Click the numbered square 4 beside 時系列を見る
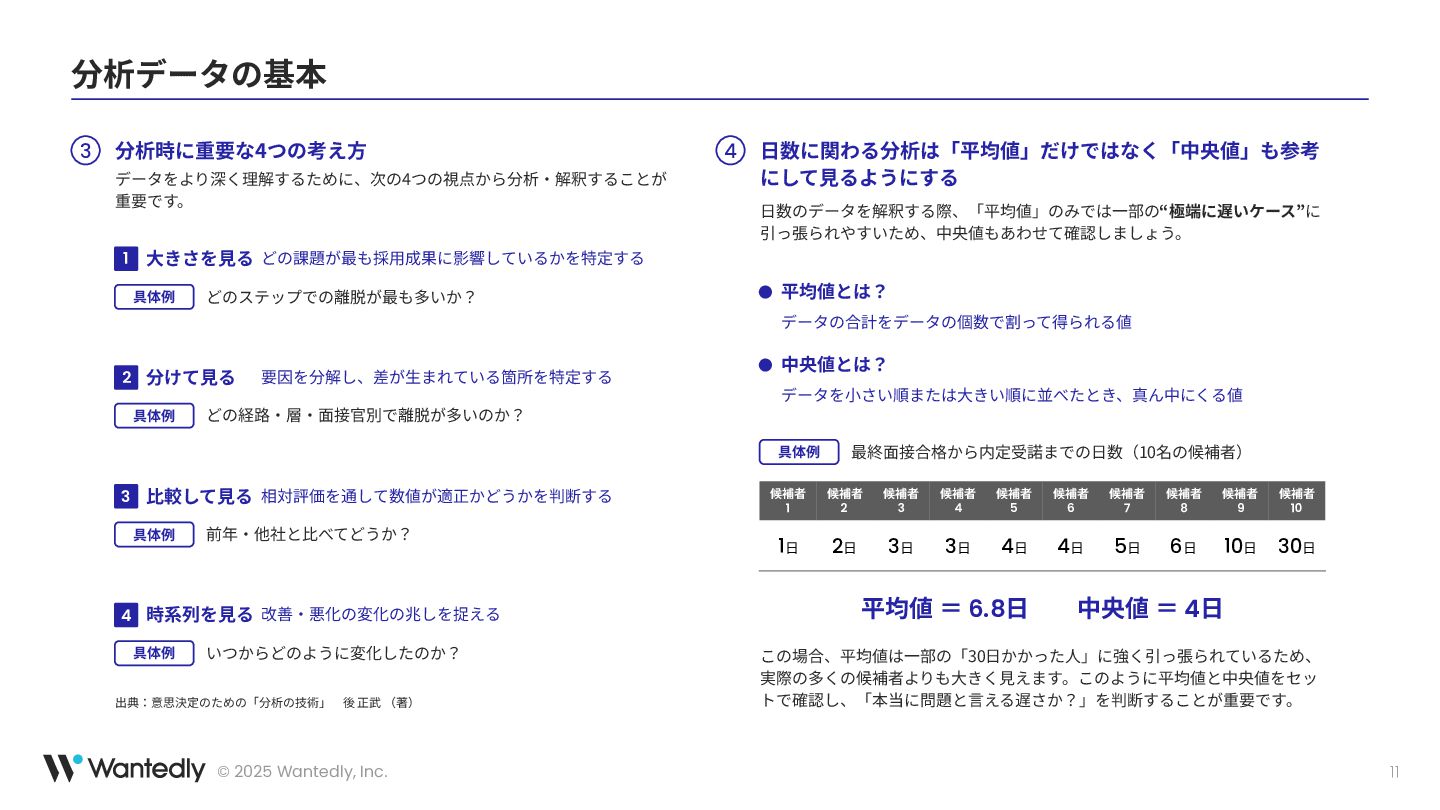 (x=126, y=615)
